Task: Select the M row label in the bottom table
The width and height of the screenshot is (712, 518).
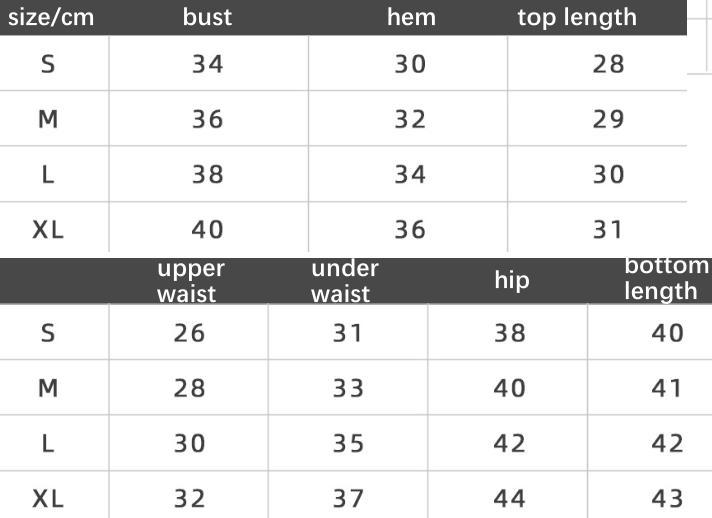Action: point(48,388)
